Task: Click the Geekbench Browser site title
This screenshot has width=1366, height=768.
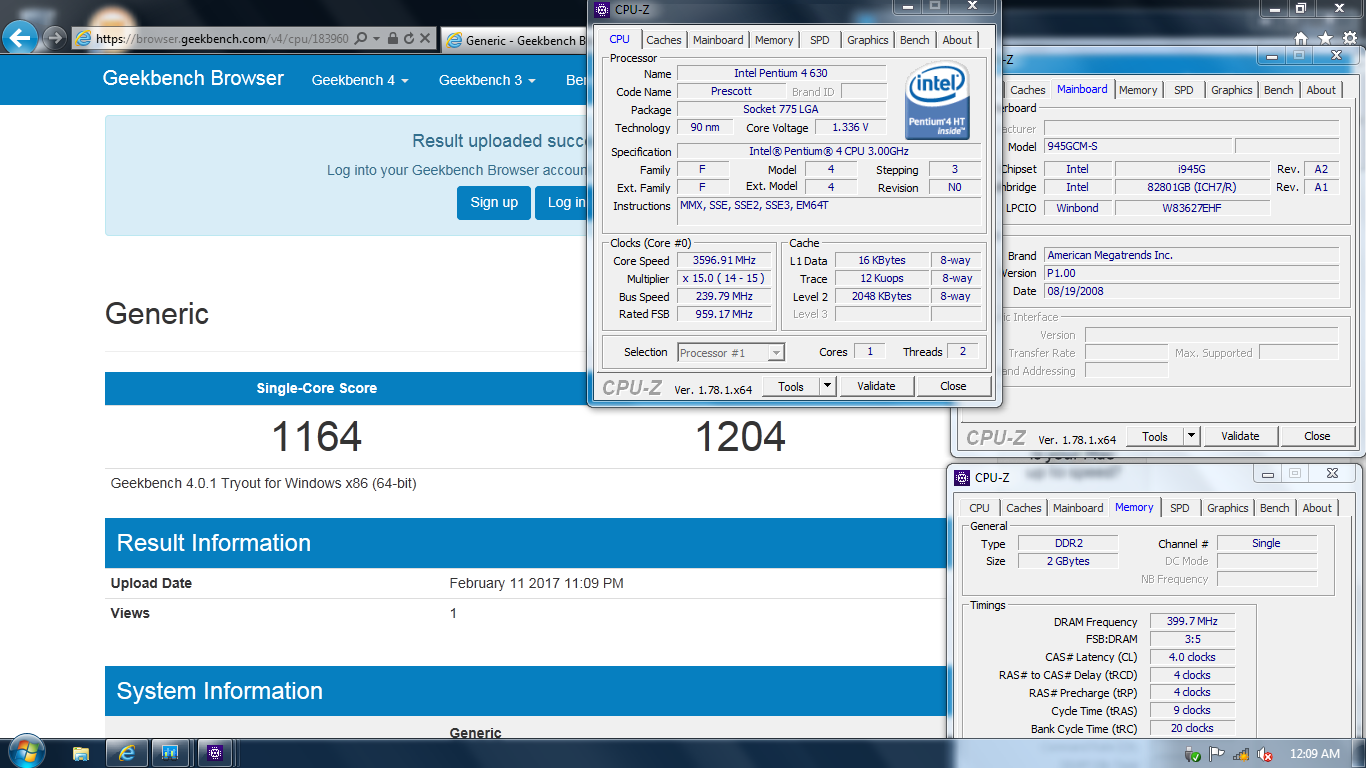Action: (193, 78)
